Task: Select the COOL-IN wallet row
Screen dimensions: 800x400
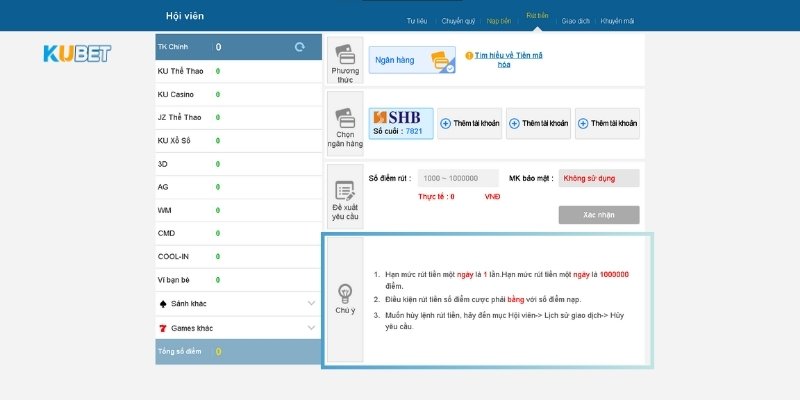Action: [x=239, y=257]
